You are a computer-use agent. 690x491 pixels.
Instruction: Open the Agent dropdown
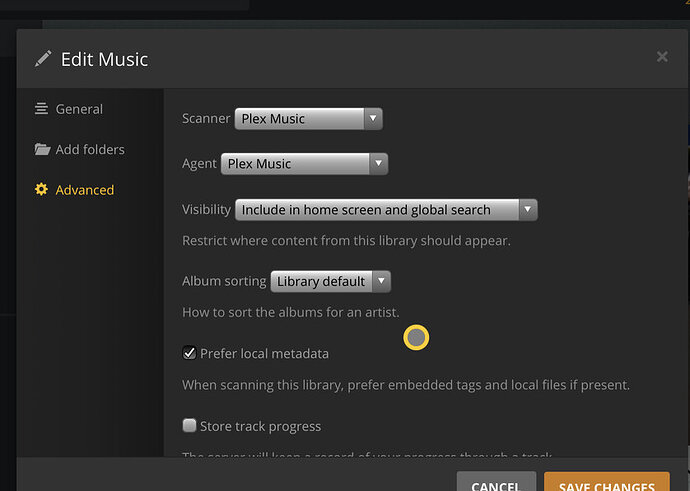coord(304,164)
